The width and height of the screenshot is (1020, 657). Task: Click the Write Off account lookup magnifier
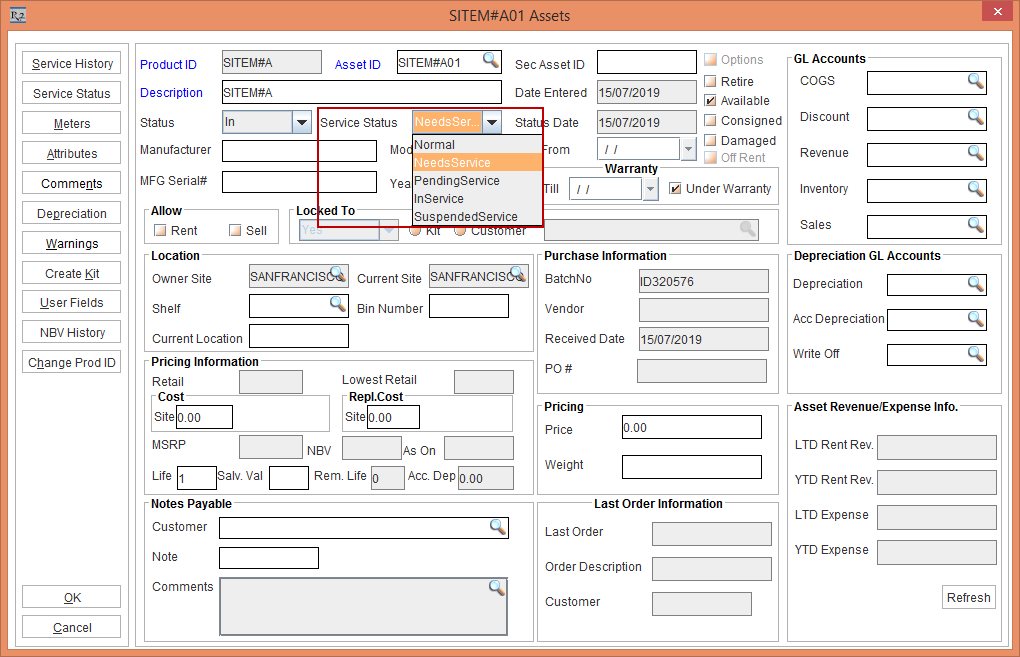(x=976, y=354)
